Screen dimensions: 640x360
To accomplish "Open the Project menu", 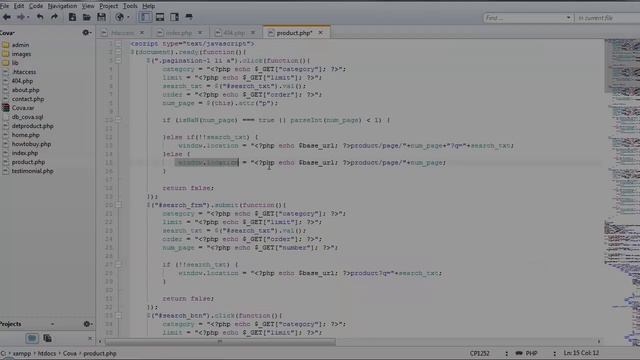I will tap(109, 6).
